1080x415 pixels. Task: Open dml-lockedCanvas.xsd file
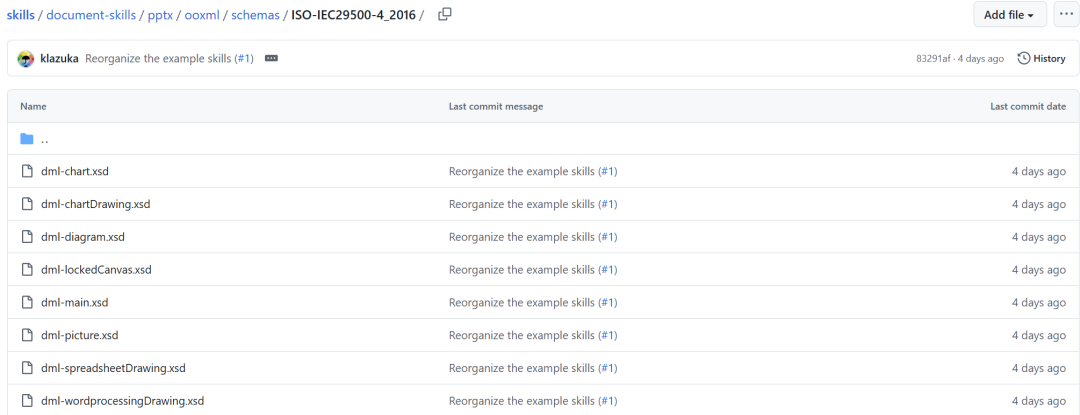[96, 270]
